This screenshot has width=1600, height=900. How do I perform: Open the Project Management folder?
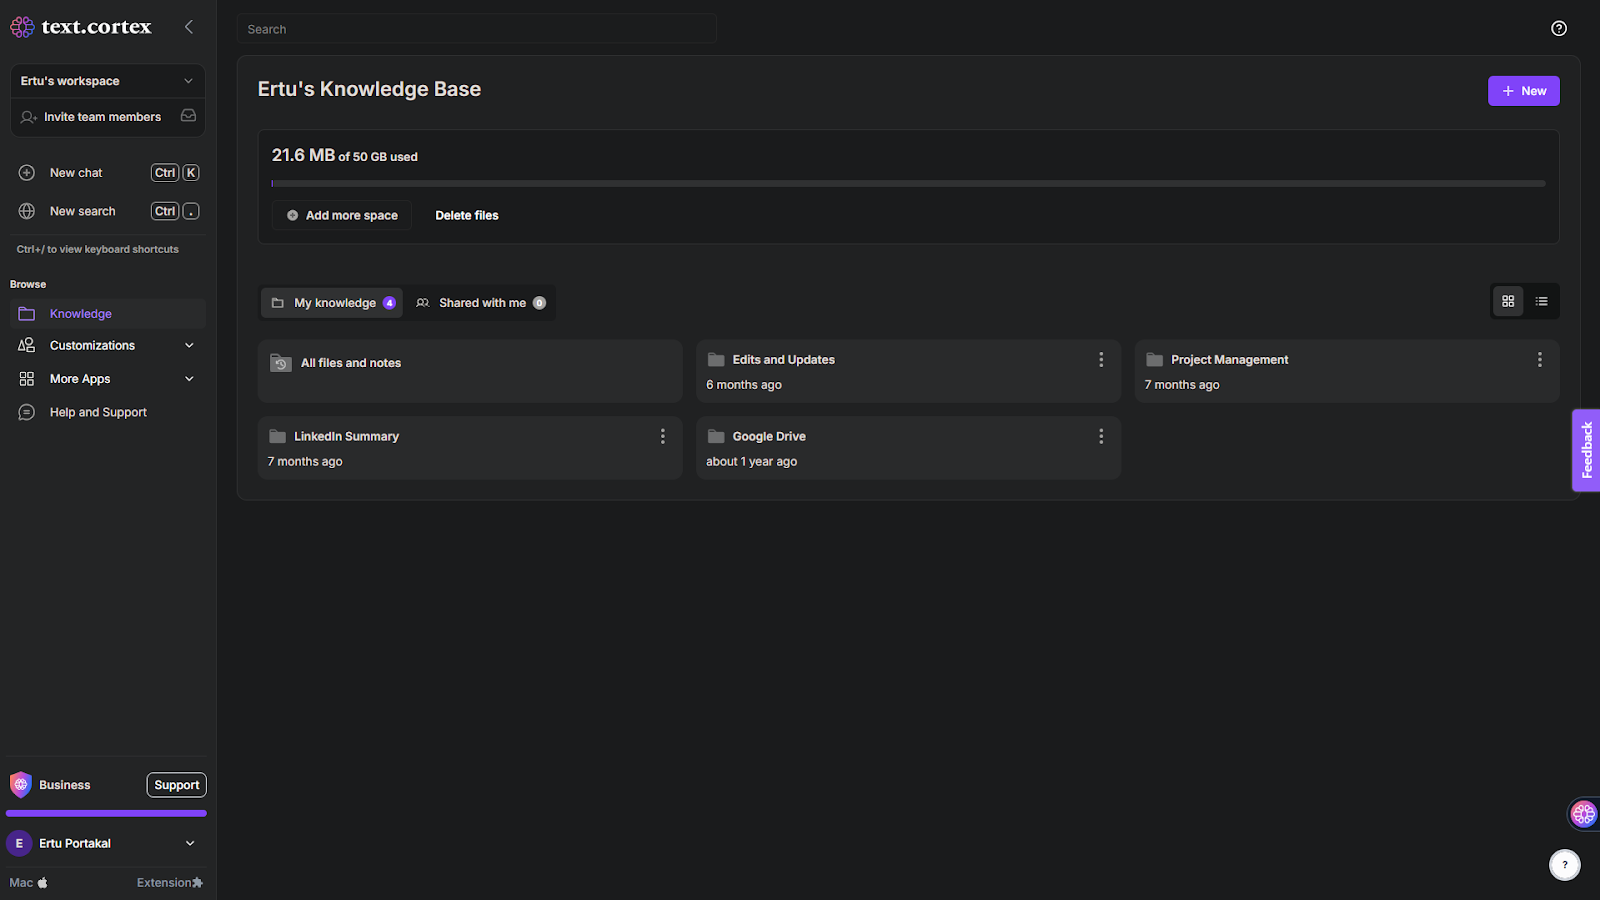click(1347, 371)
